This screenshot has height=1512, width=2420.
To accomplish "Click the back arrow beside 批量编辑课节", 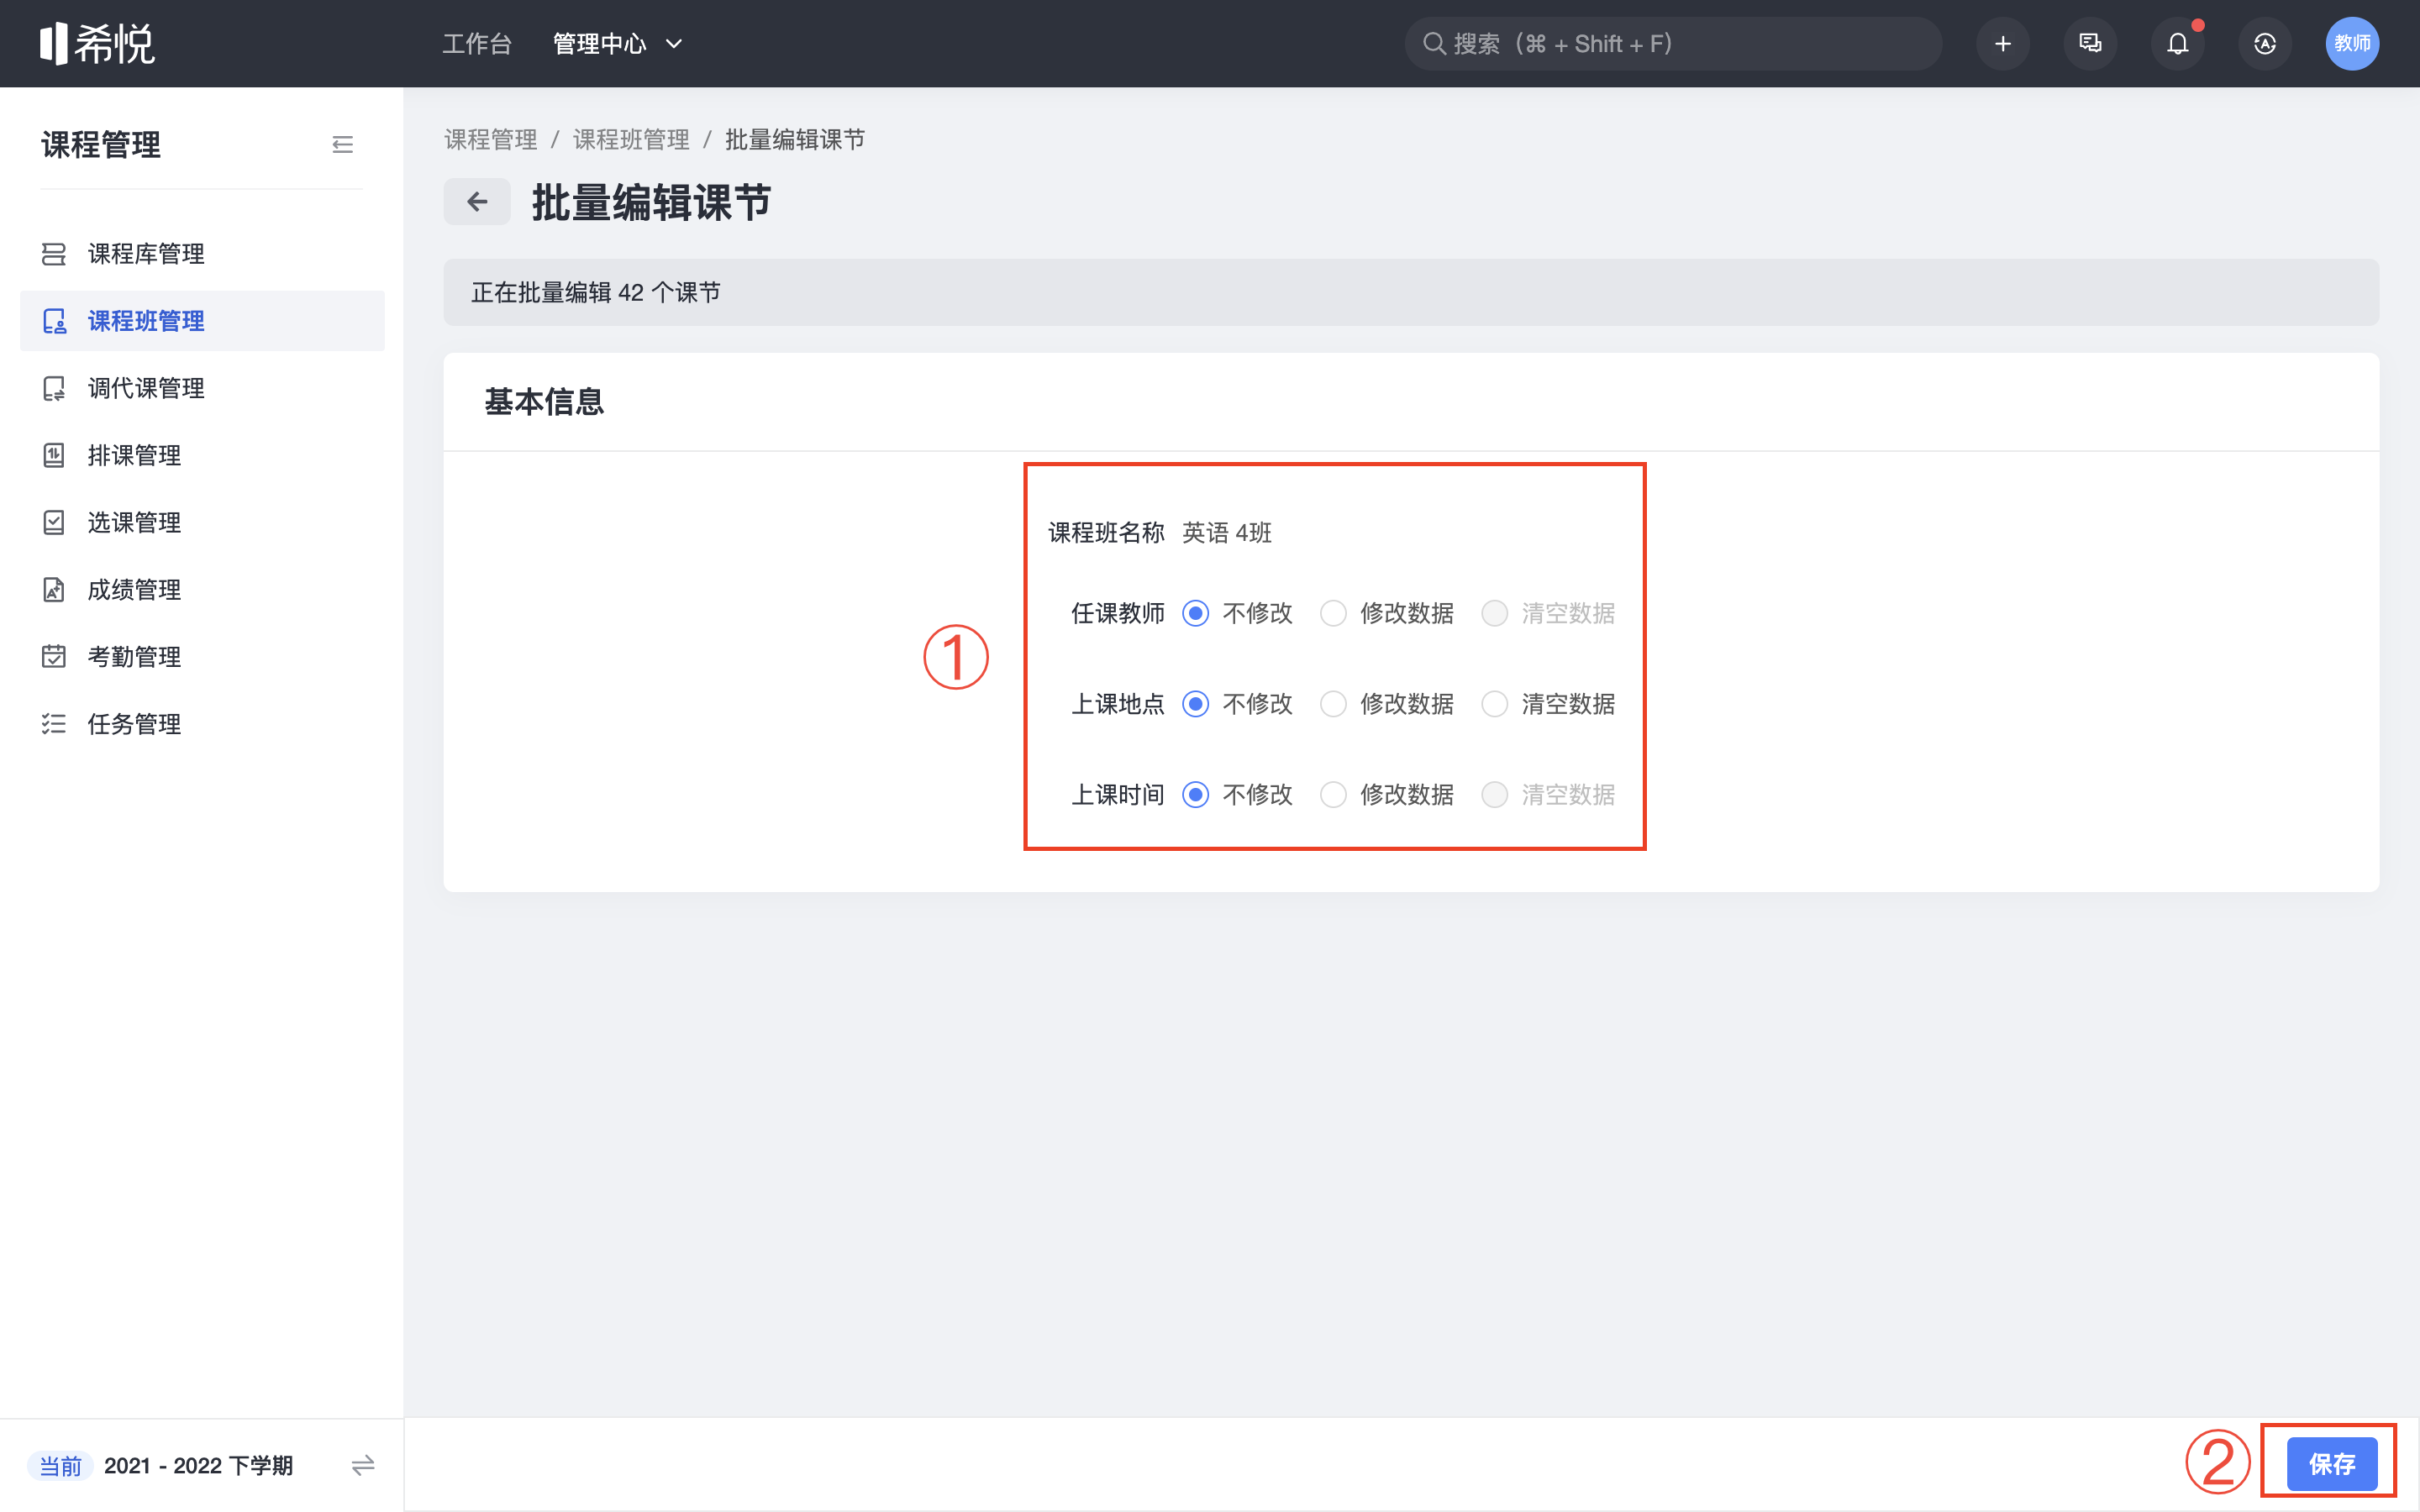I will click(x=477, y=202).
